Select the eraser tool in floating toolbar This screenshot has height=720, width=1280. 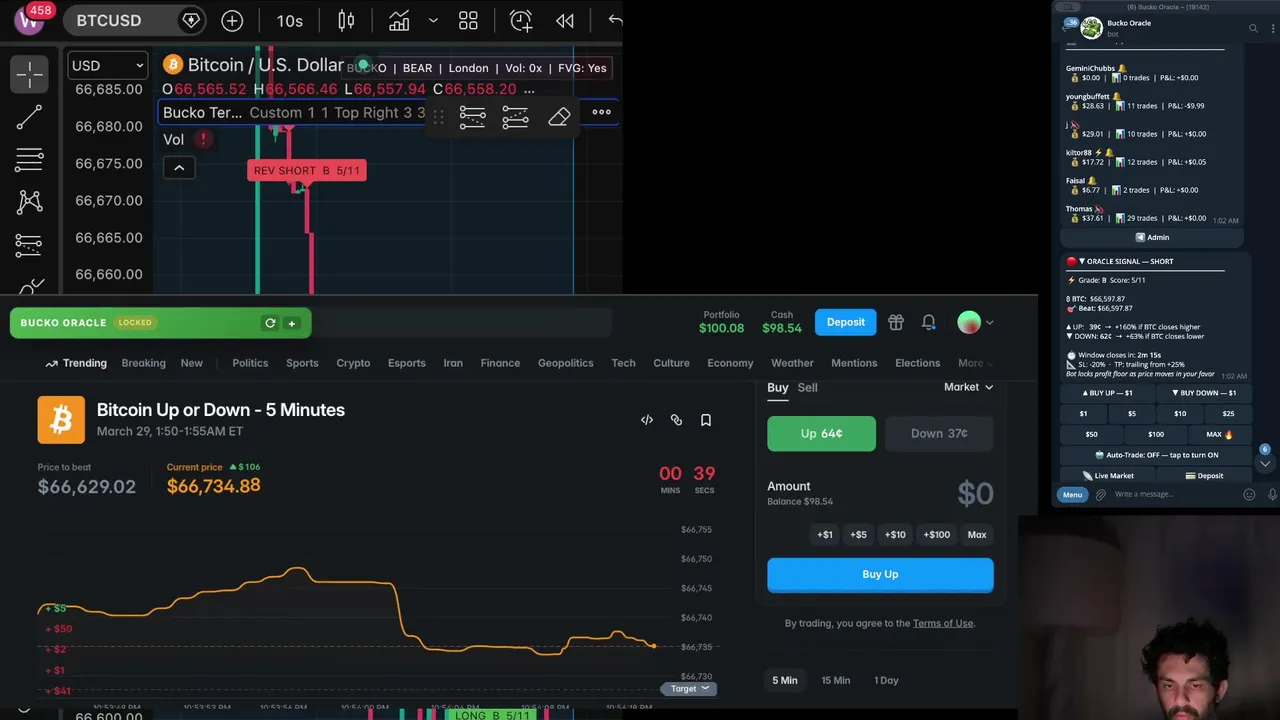559,116
